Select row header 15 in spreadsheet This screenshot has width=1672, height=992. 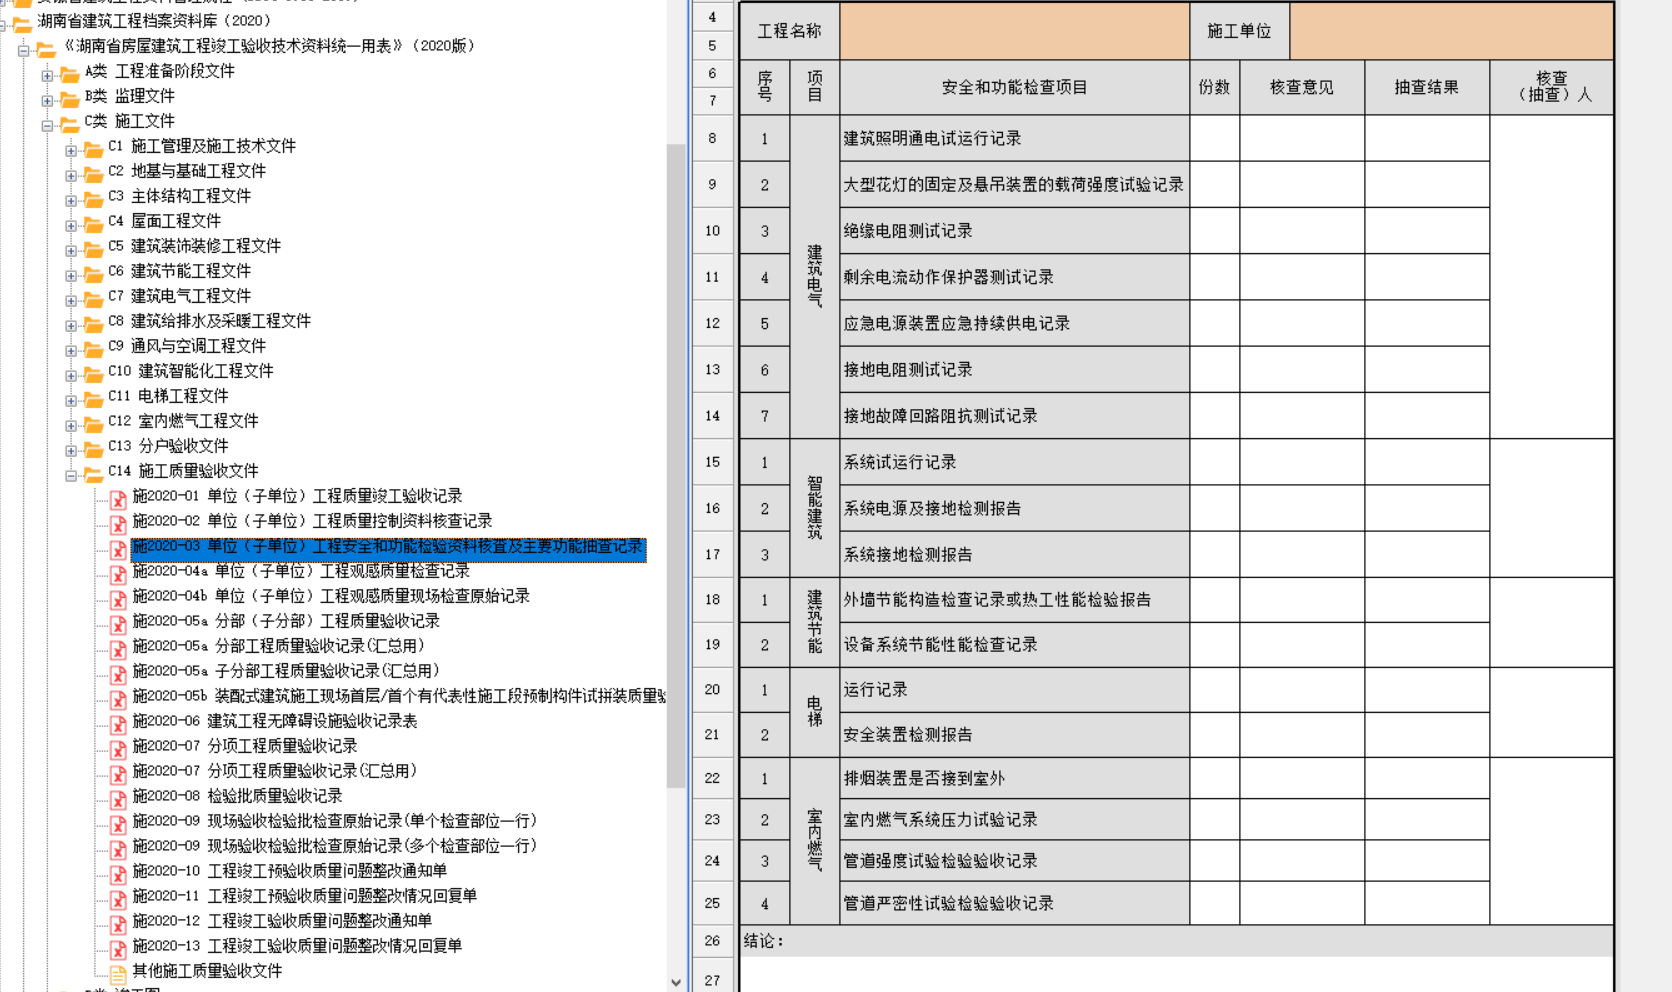(712, 462)
